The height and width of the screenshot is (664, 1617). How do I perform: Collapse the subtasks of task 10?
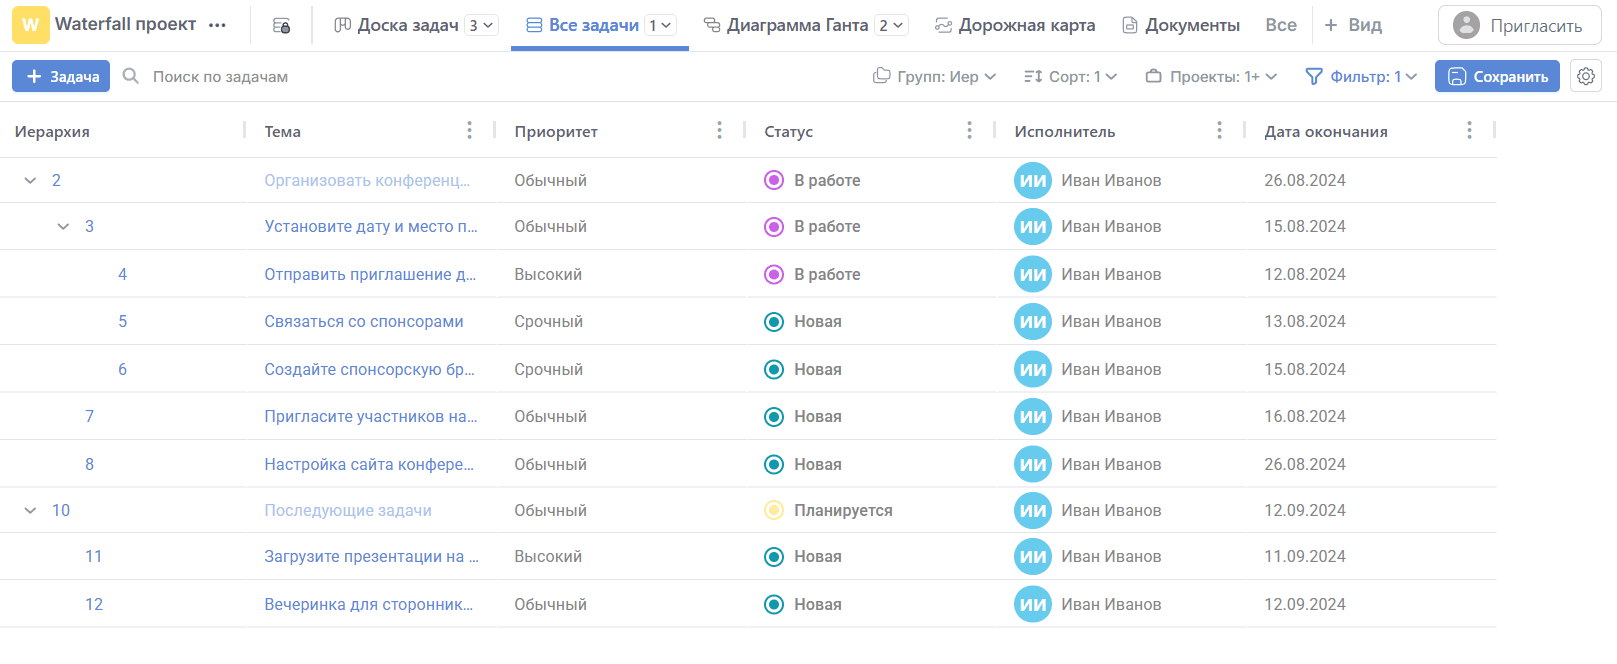pyautogui.click(x=30, y=511)
